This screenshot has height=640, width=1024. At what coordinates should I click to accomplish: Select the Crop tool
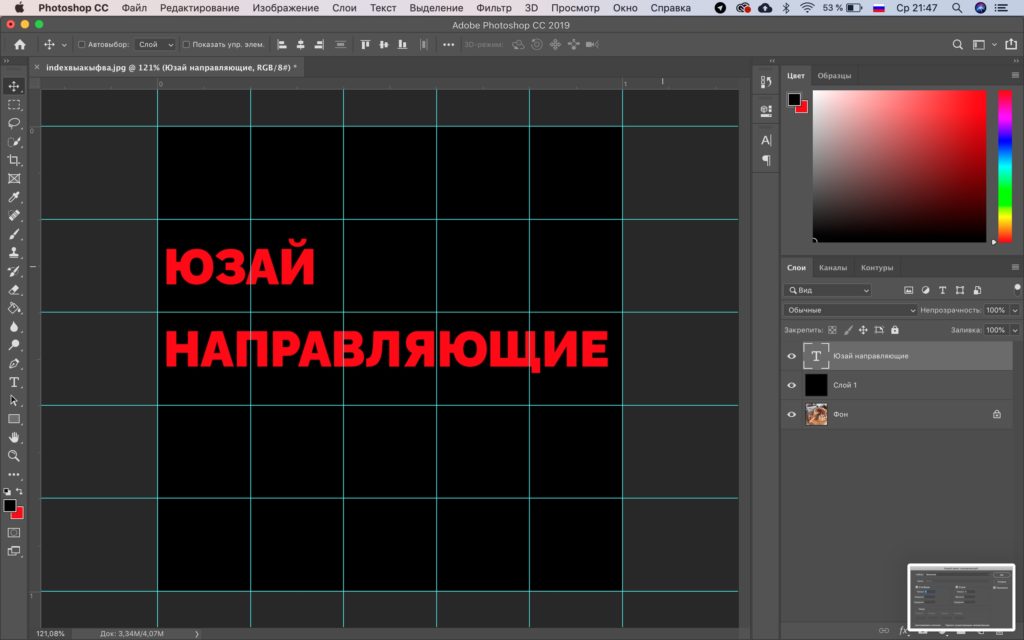click(15, 160)
